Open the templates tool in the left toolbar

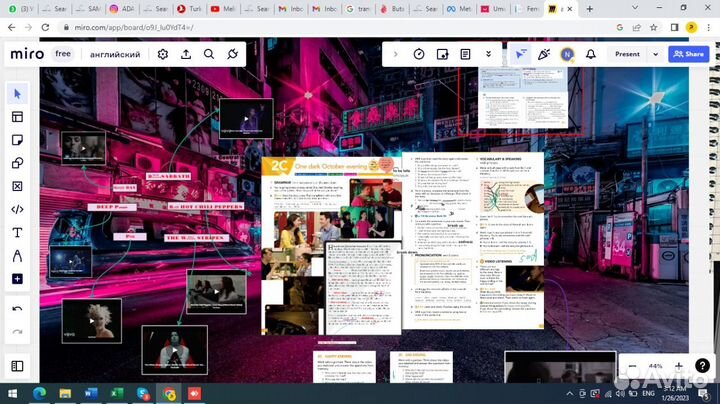(x=17, y=117)
